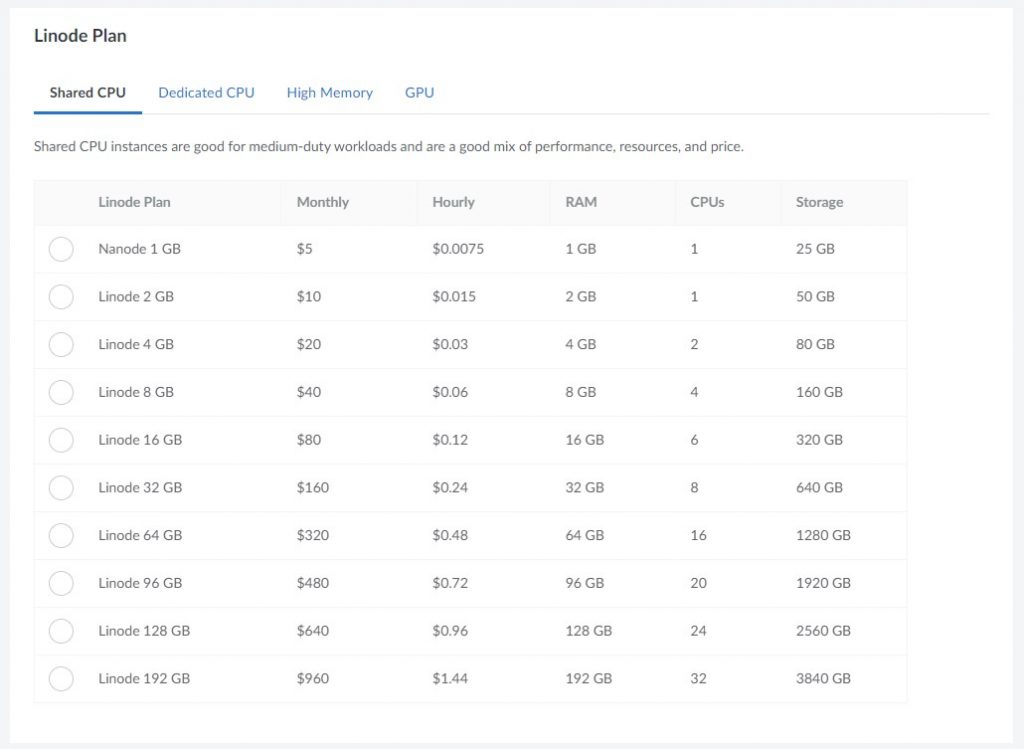Pick the Linode 96 GB radio button
This screenshot has height=749, width=1024.
coord(61,583)
